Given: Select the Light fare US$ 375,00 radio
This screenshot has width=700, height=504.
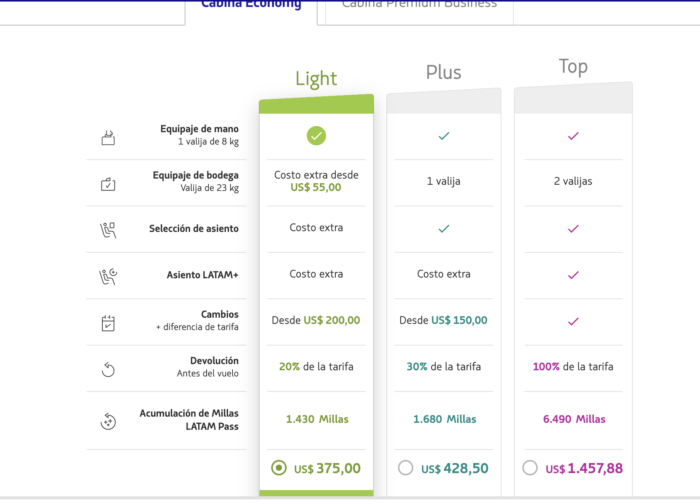Looking at the screenshot, I should (x=278, y=467).
